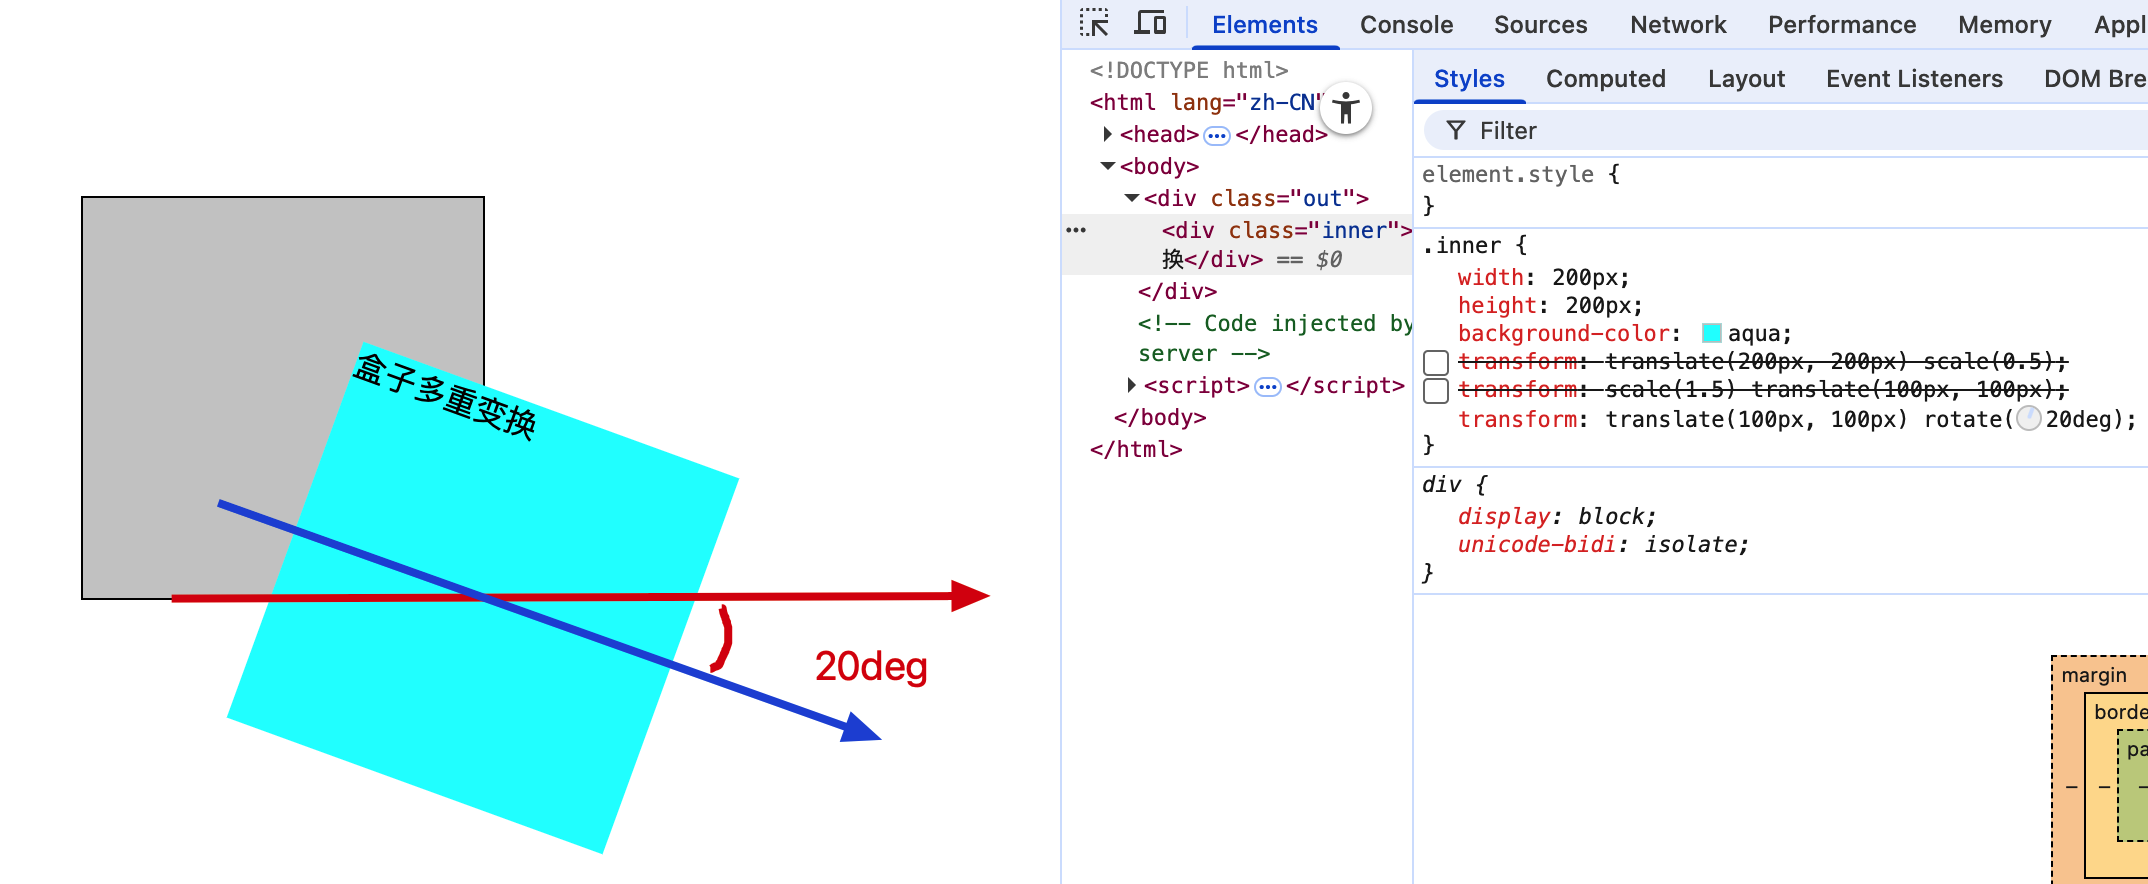The image size is (2148, 884).
Task: Switch to the Elements tab
Action: [x=1265, y=25]
